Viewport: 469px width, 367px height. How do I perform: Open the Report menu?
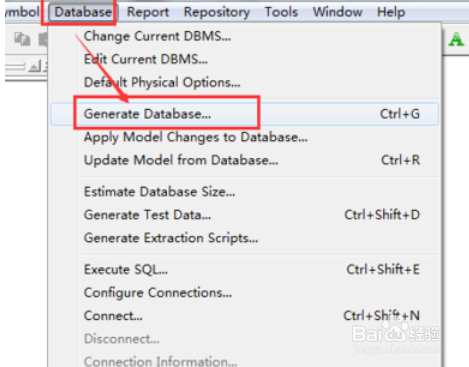click(148, 12)
